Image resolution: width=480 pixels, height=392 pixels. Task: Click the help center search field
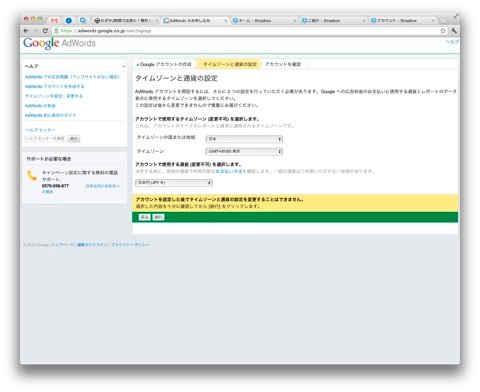click(45, 139)
